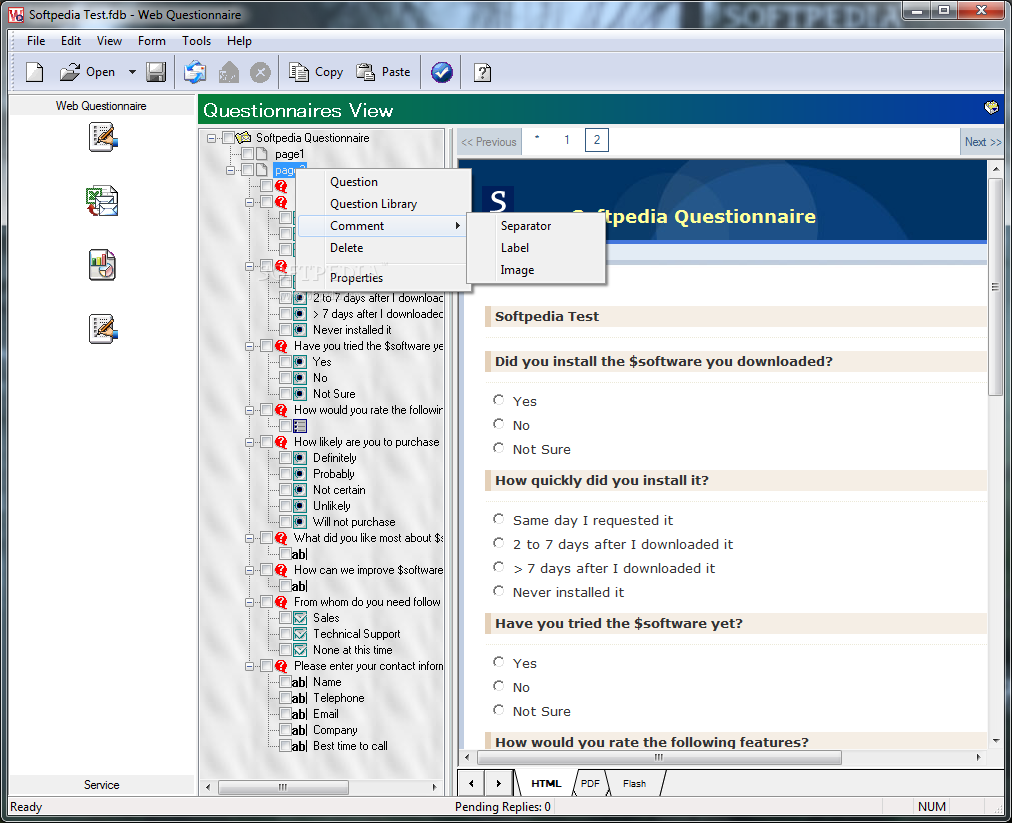
Task: Click the Save floppy disk icon
Action: [156, 72]
